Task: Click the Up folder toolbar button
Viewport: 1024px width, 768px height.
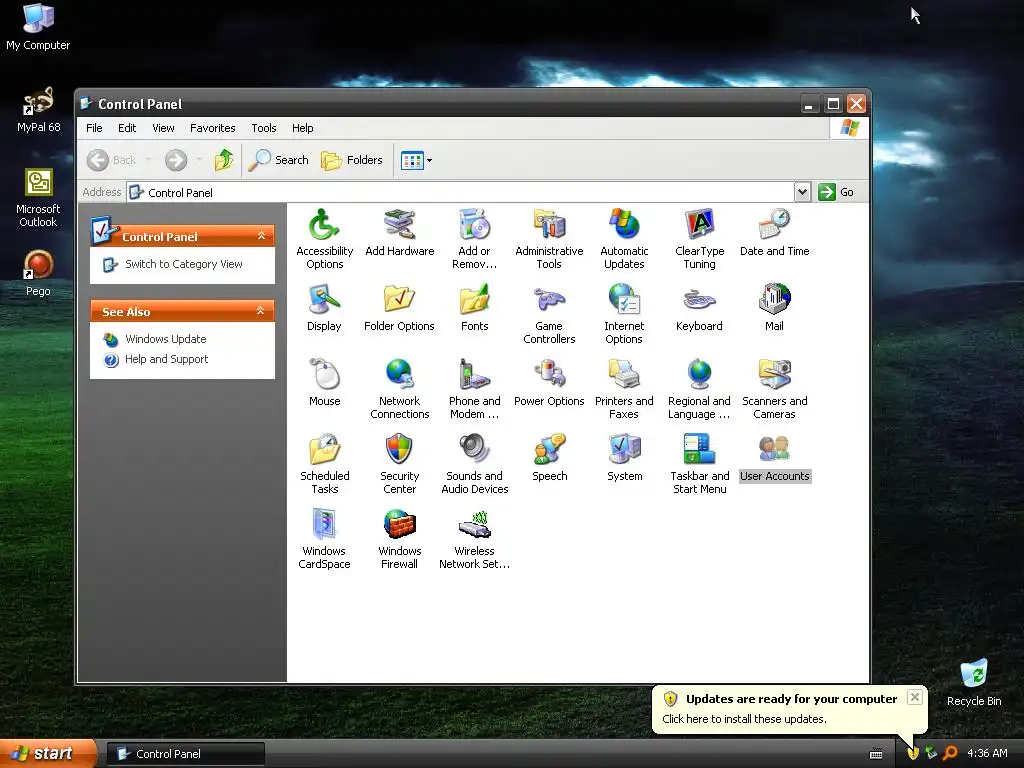Action: click(224, 160)
